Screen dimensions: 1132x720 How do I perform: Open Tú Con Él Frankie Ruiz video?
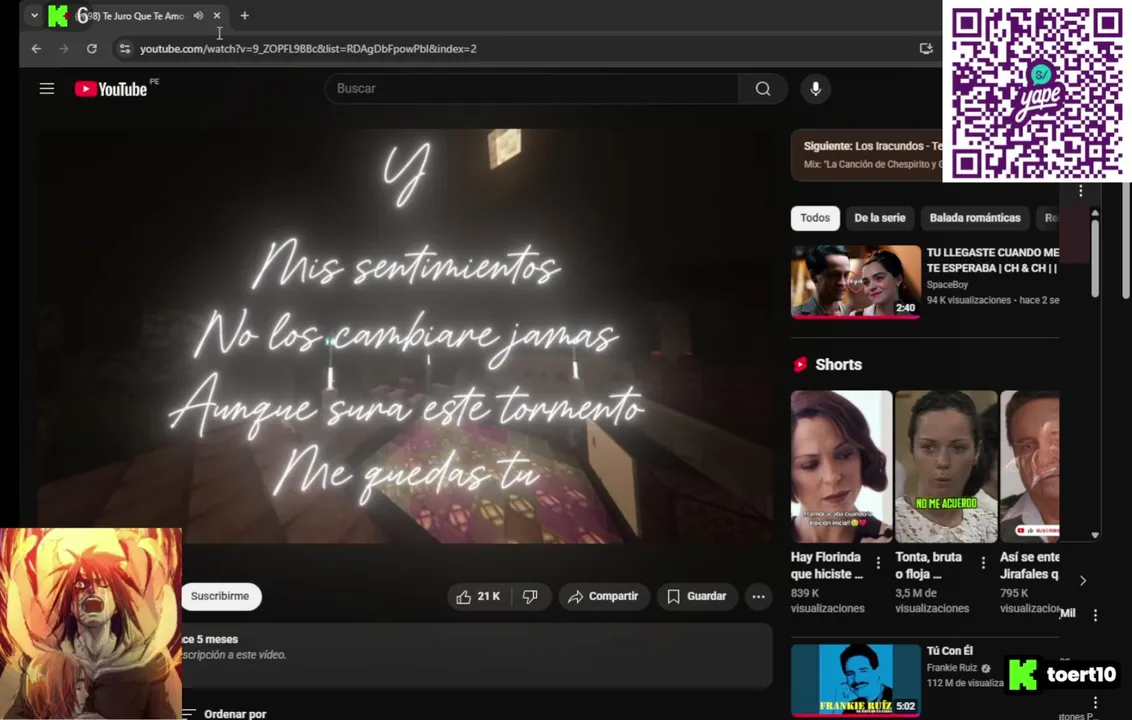click(x=855, y=680)
